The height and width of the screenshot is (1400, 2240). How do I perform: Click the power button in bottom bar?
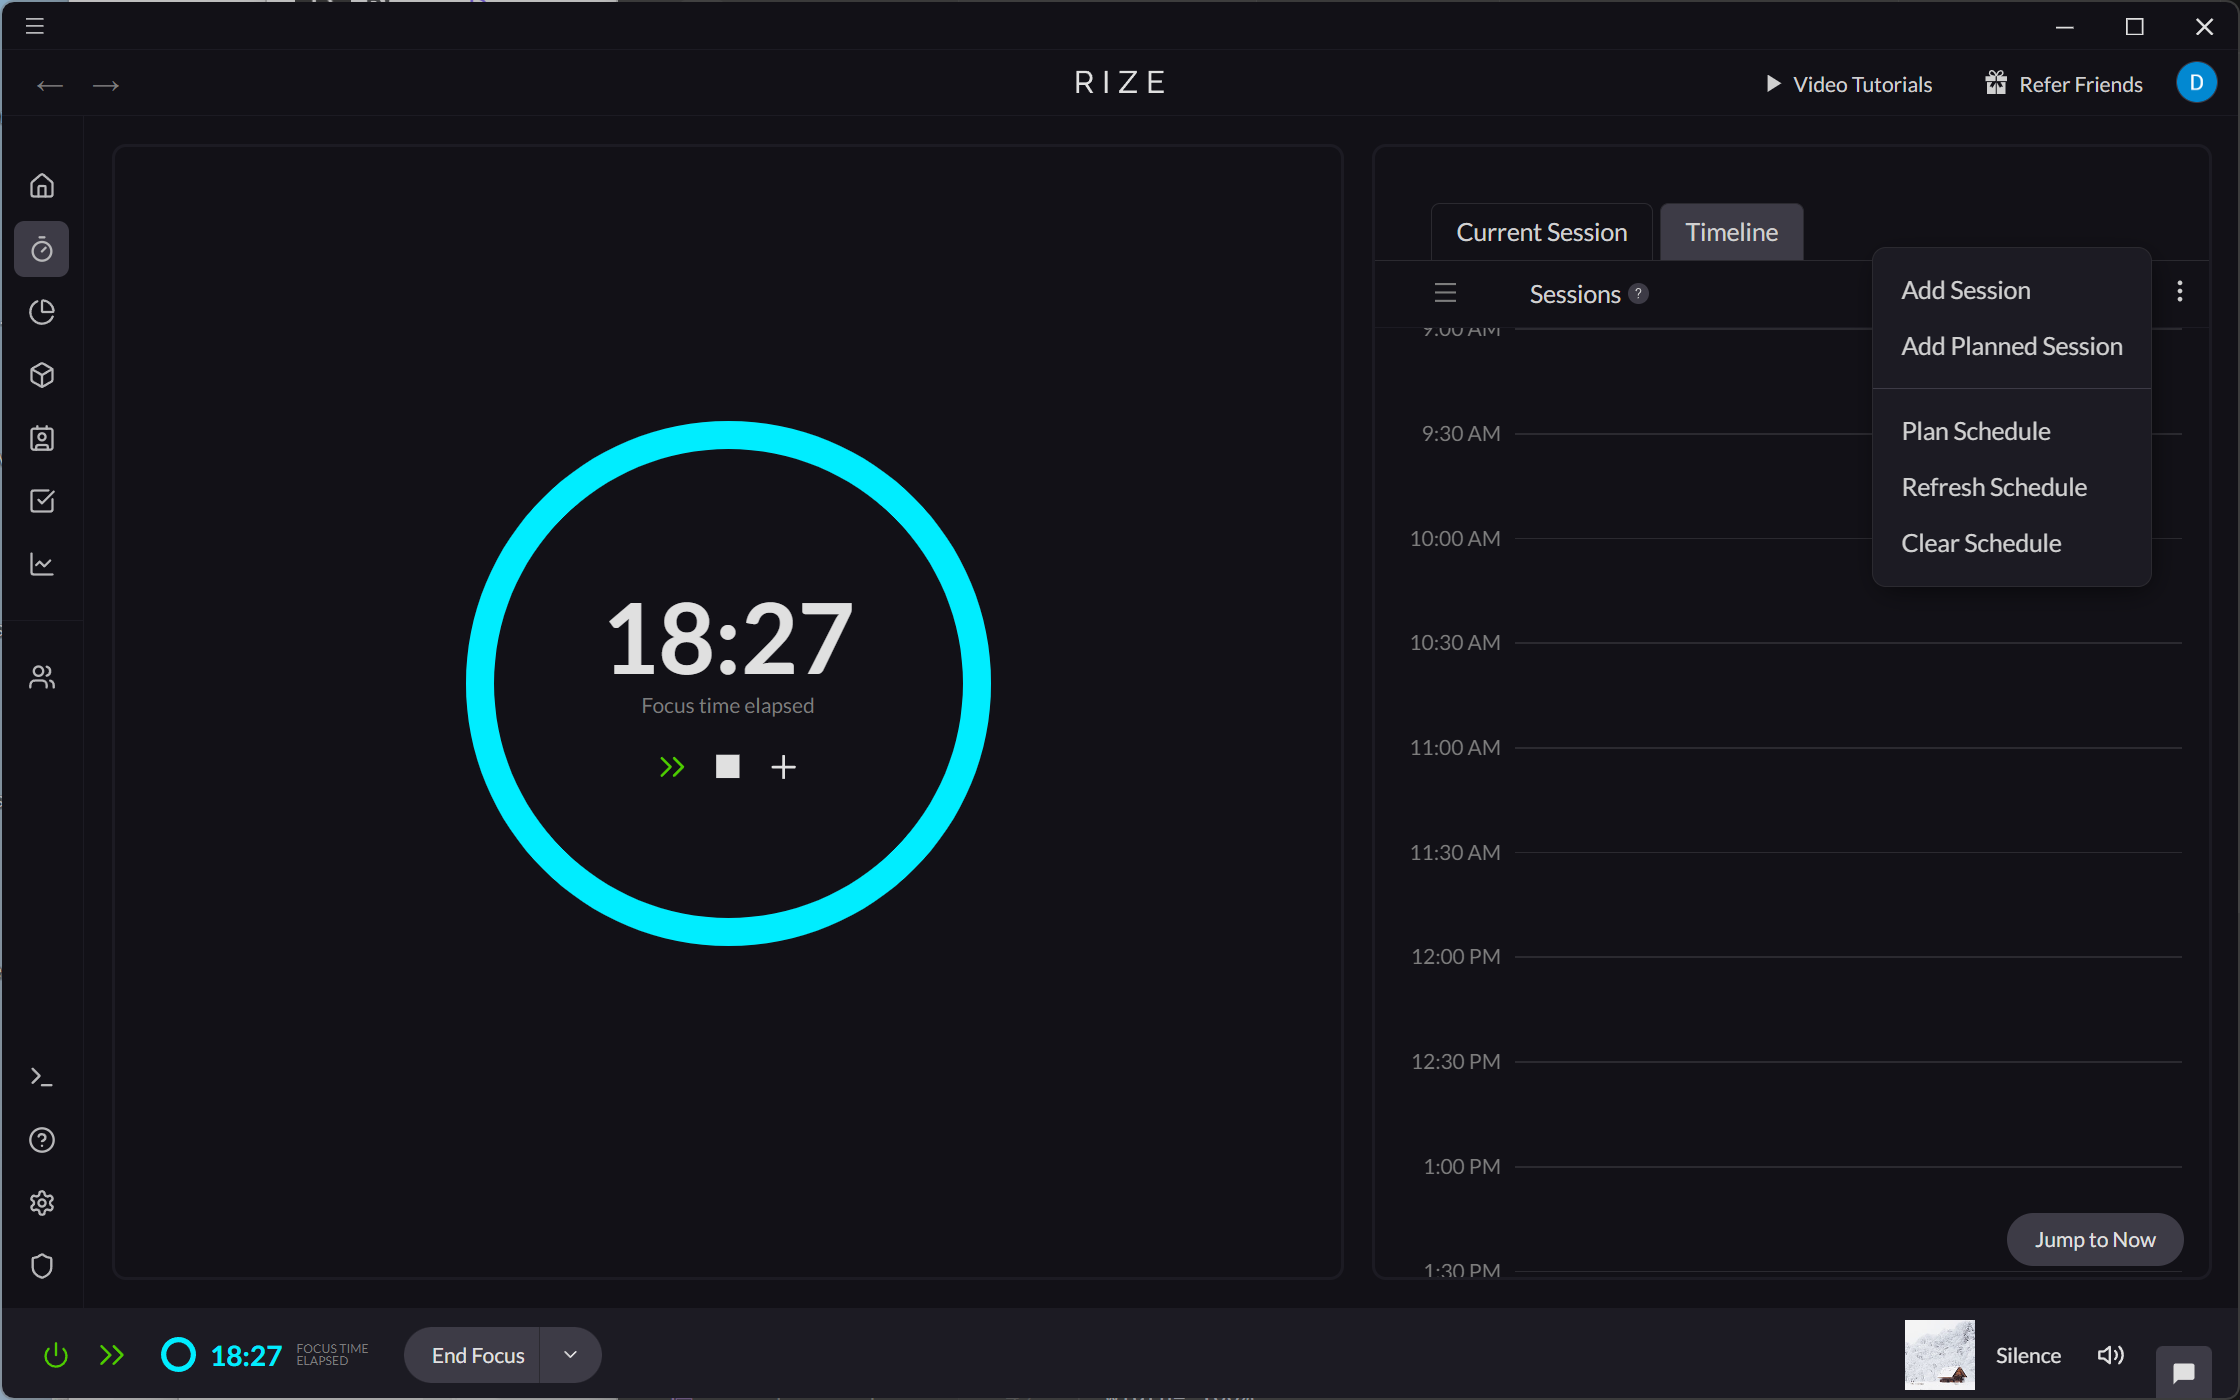(55, 1354)
